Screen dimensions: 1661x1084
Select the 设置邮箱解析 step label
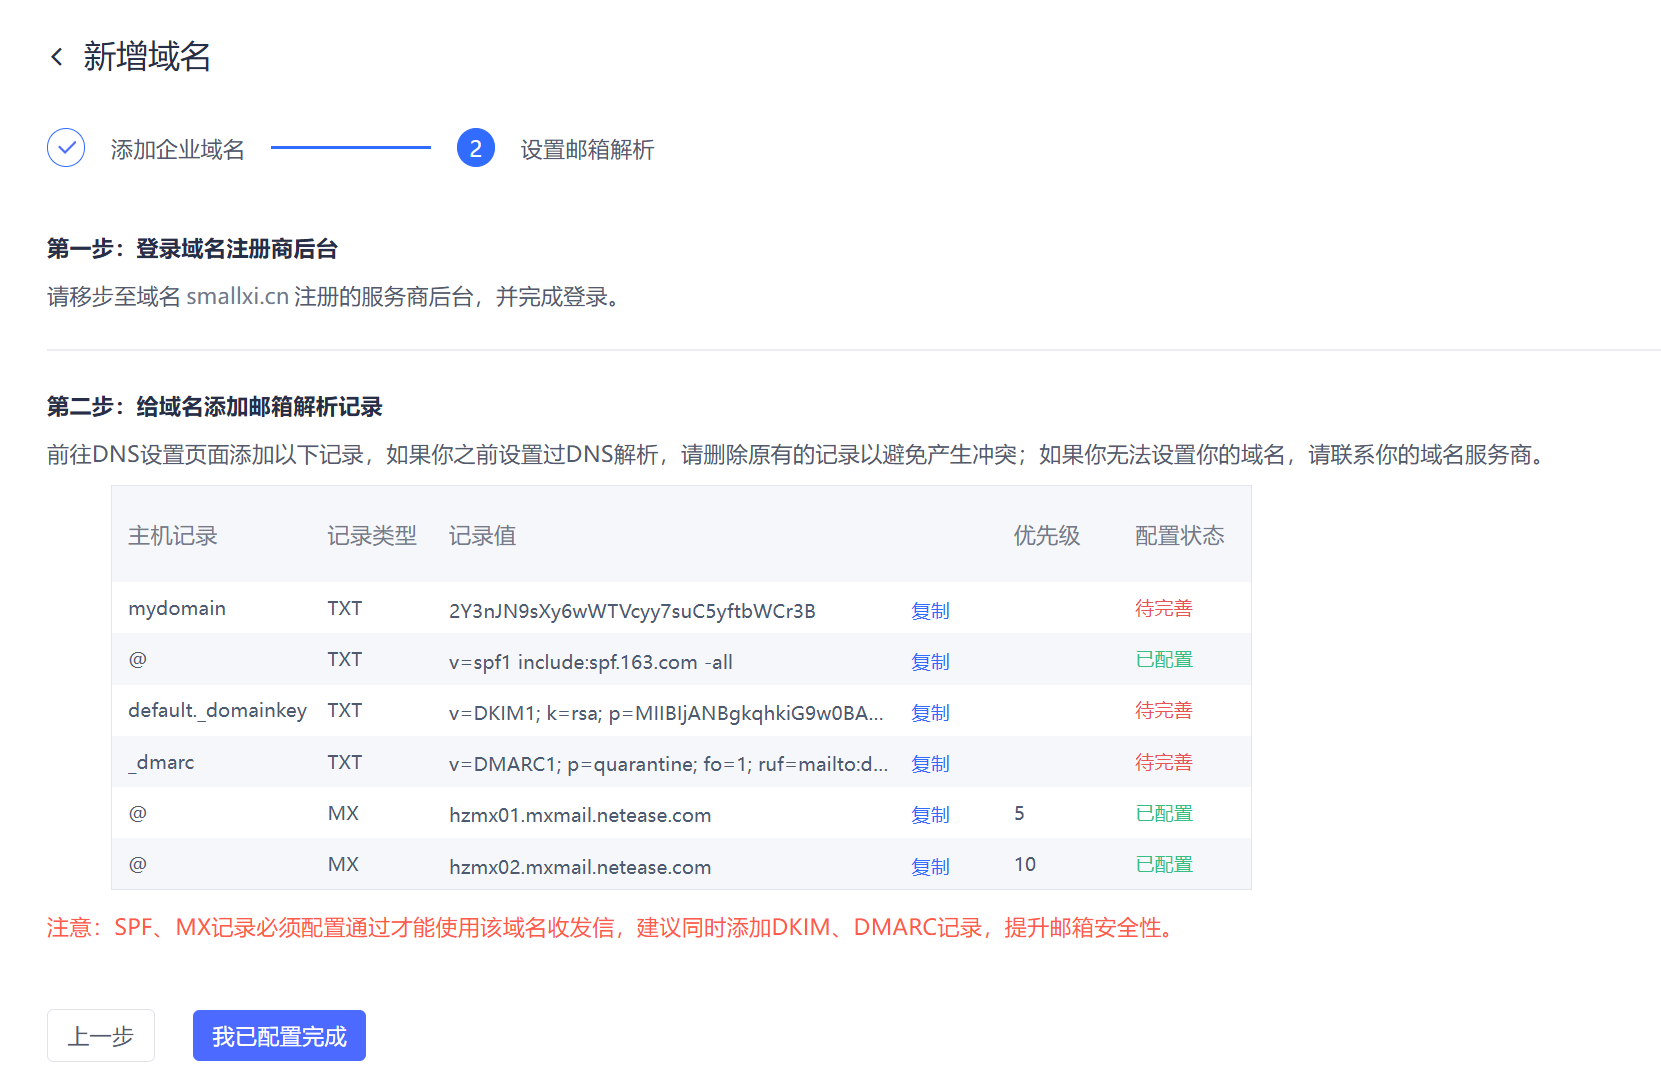pos(587,149)
